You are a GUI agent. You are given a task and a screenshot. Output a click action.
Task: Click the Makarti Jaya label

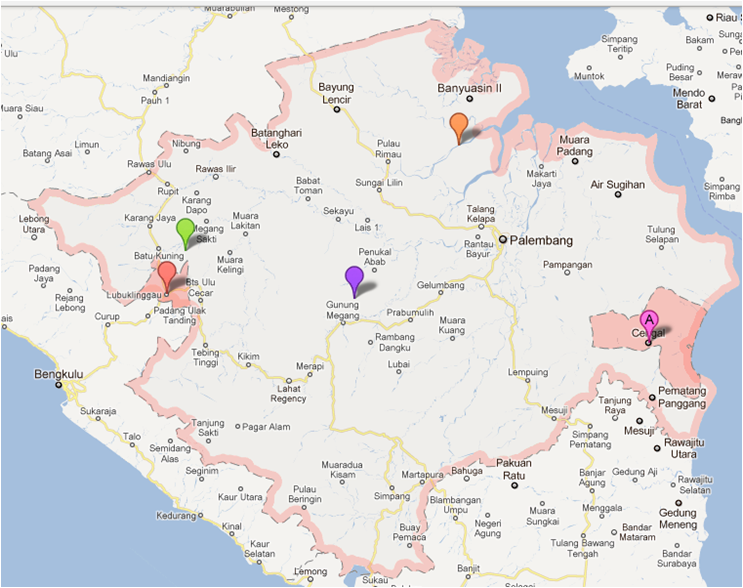[x=542, y=179]
